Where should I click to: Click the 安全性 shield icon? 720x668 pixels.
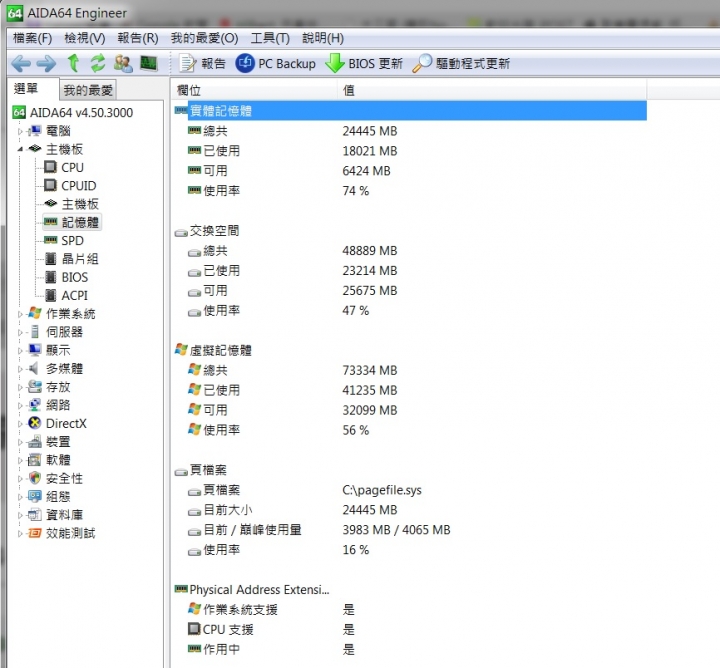(x=34, y=478)
